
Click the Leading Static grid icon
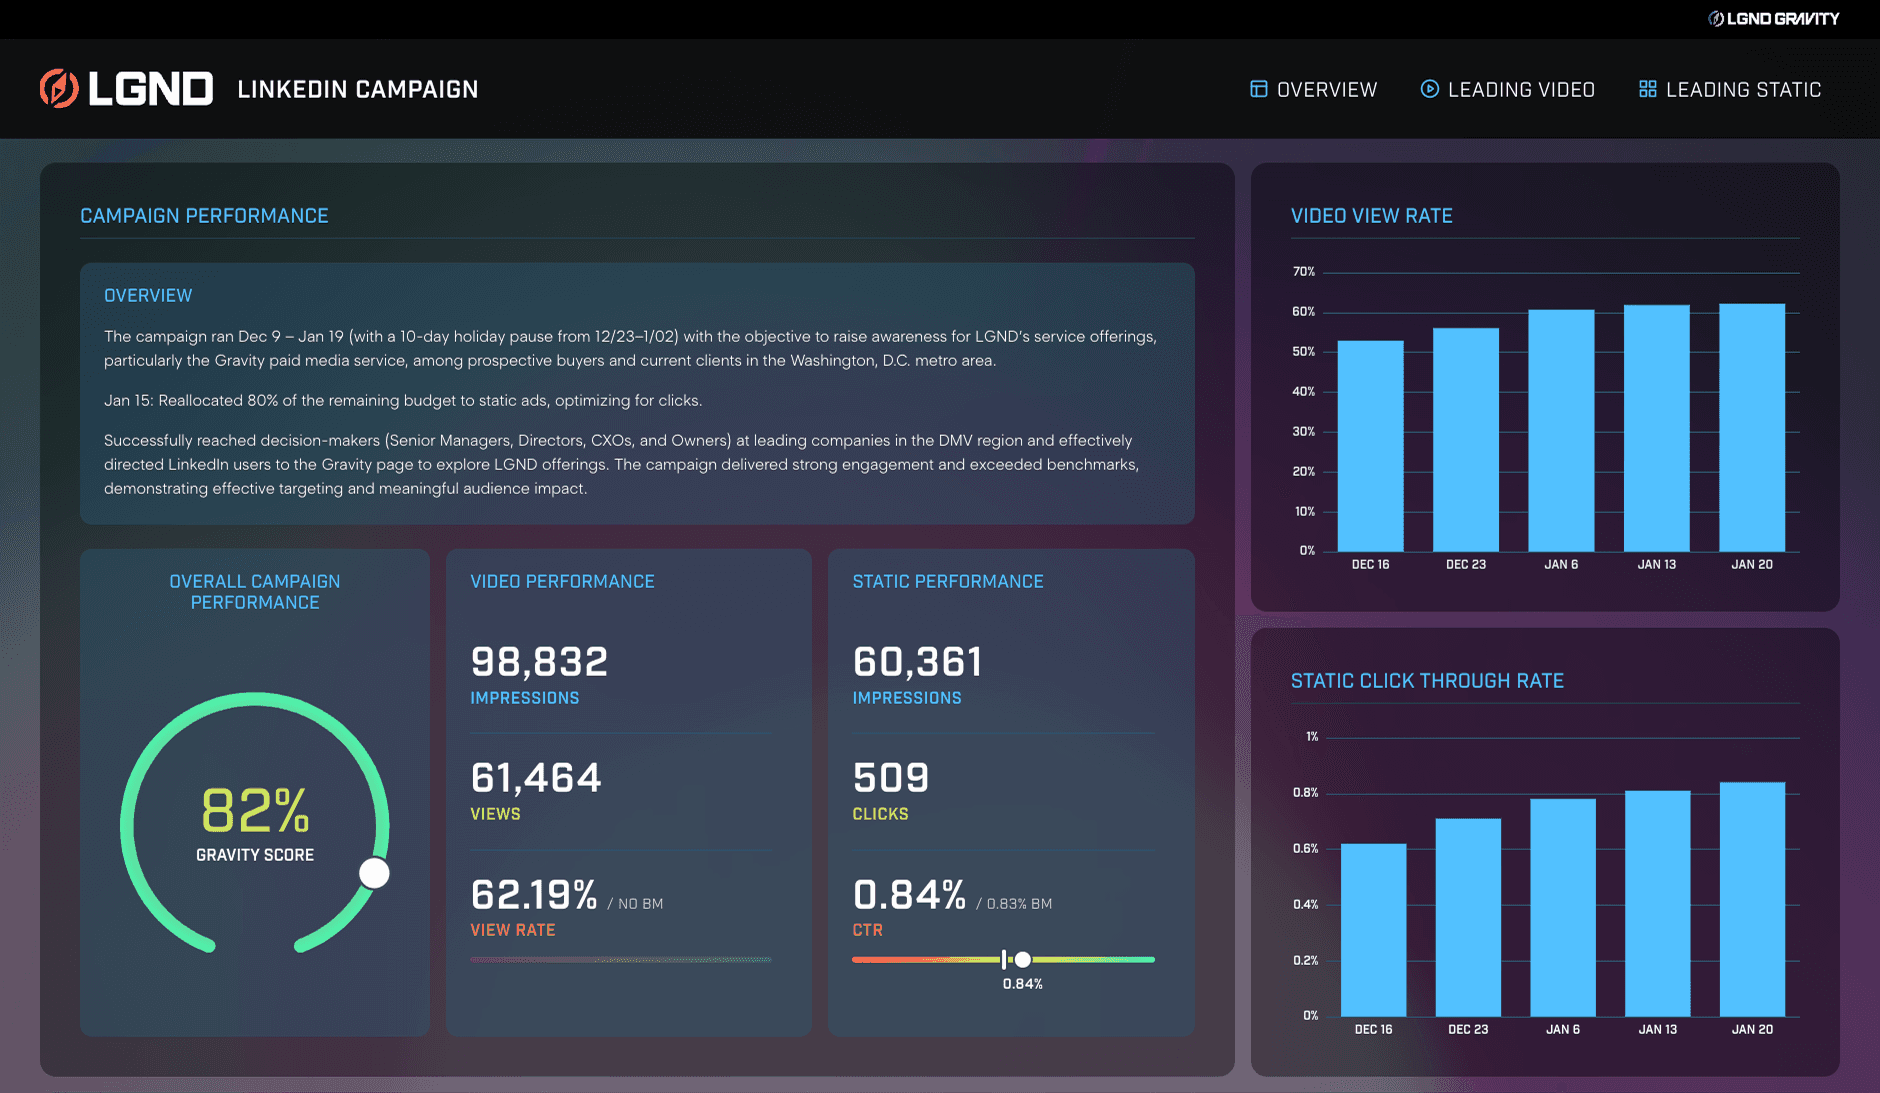[x=1648, y=89]
